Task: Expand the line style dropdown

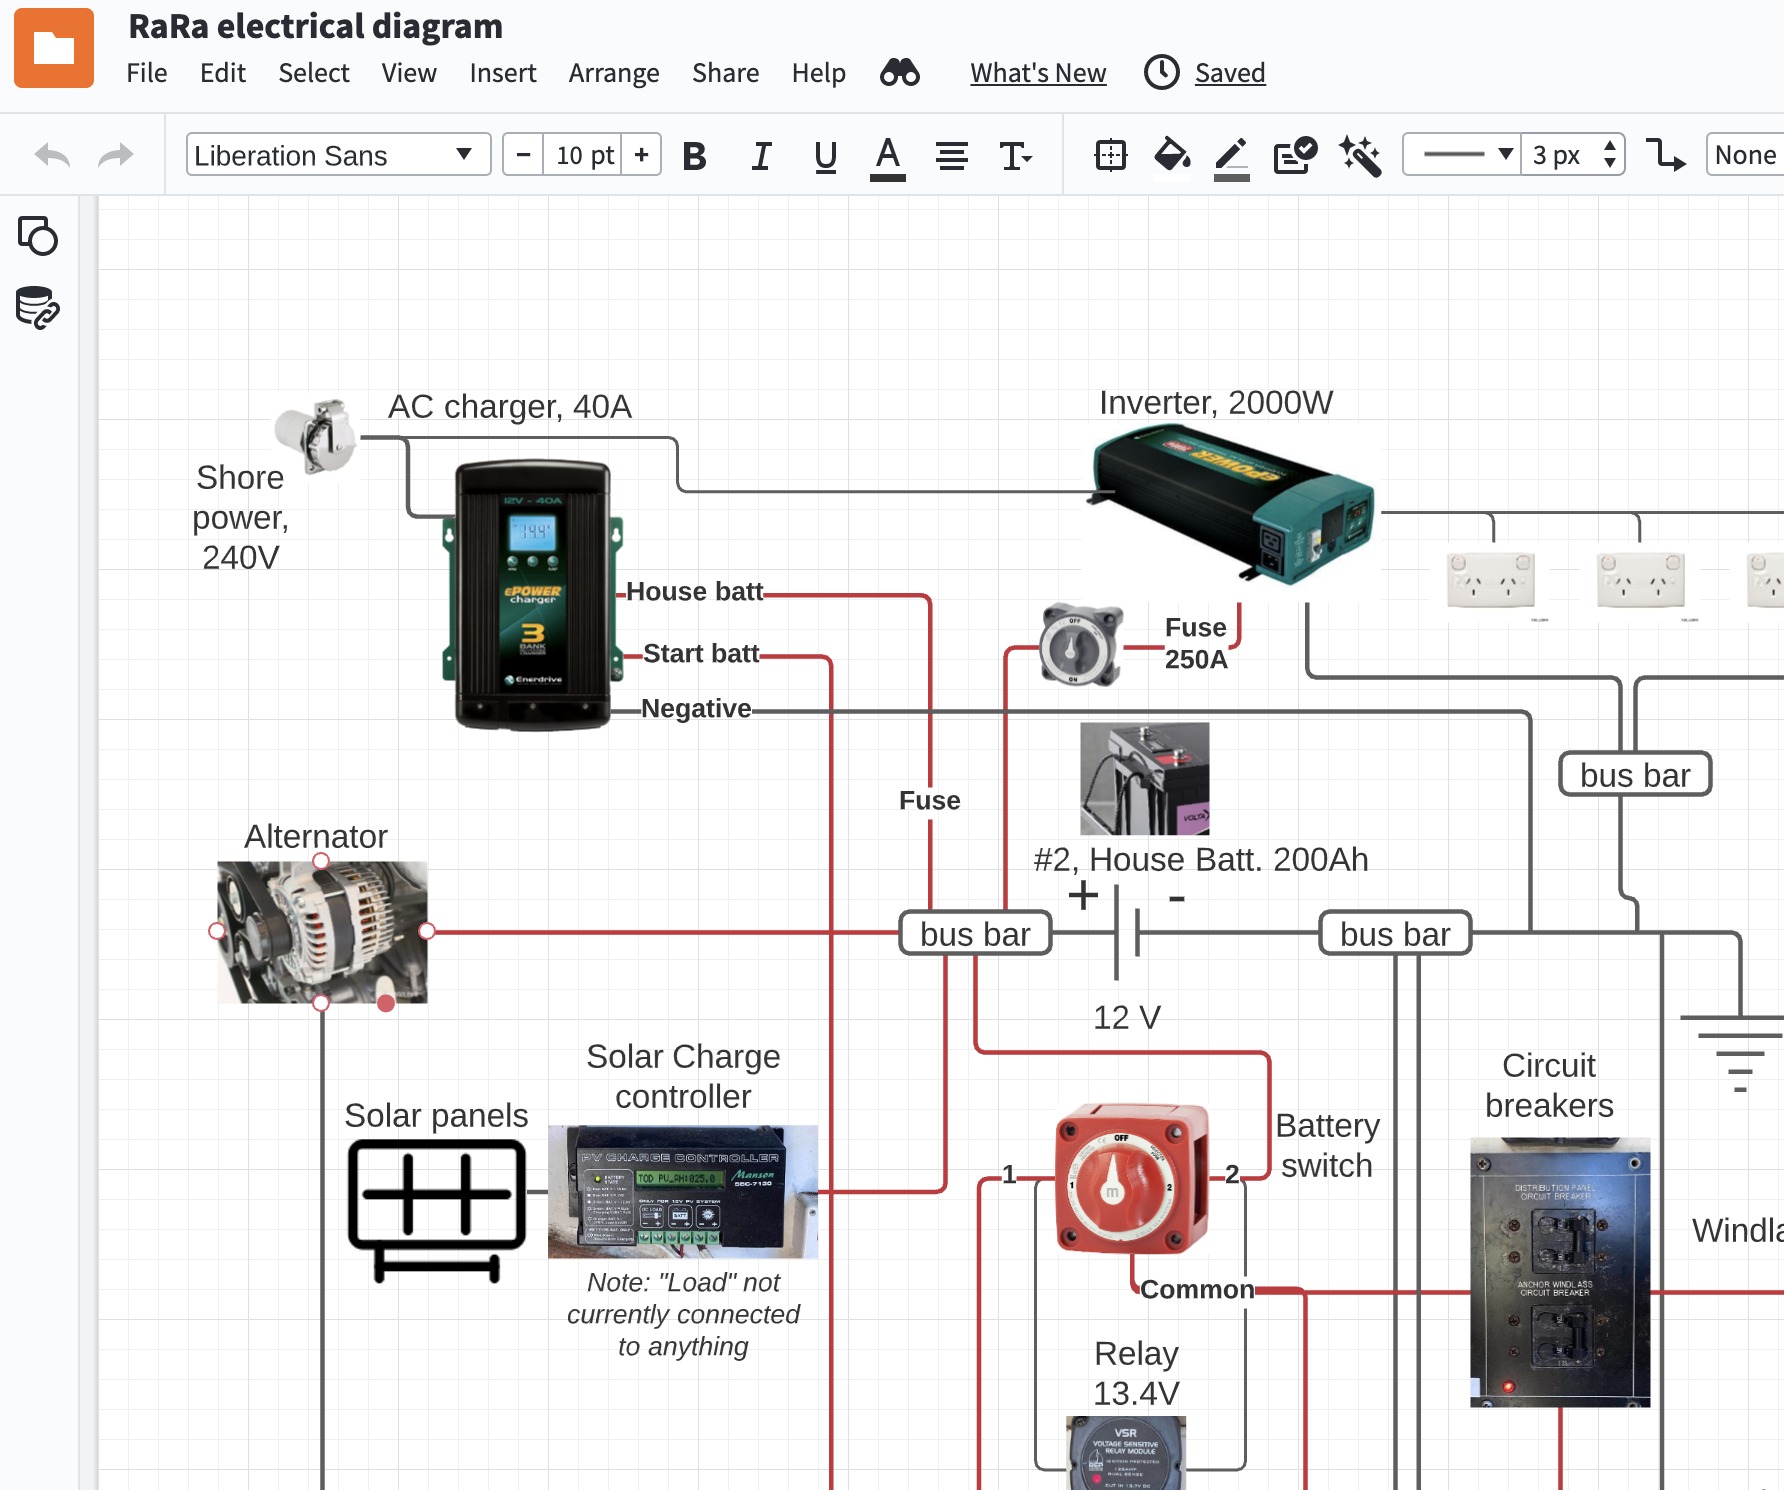Action: pyautogui.click(x=1462, y=155)
